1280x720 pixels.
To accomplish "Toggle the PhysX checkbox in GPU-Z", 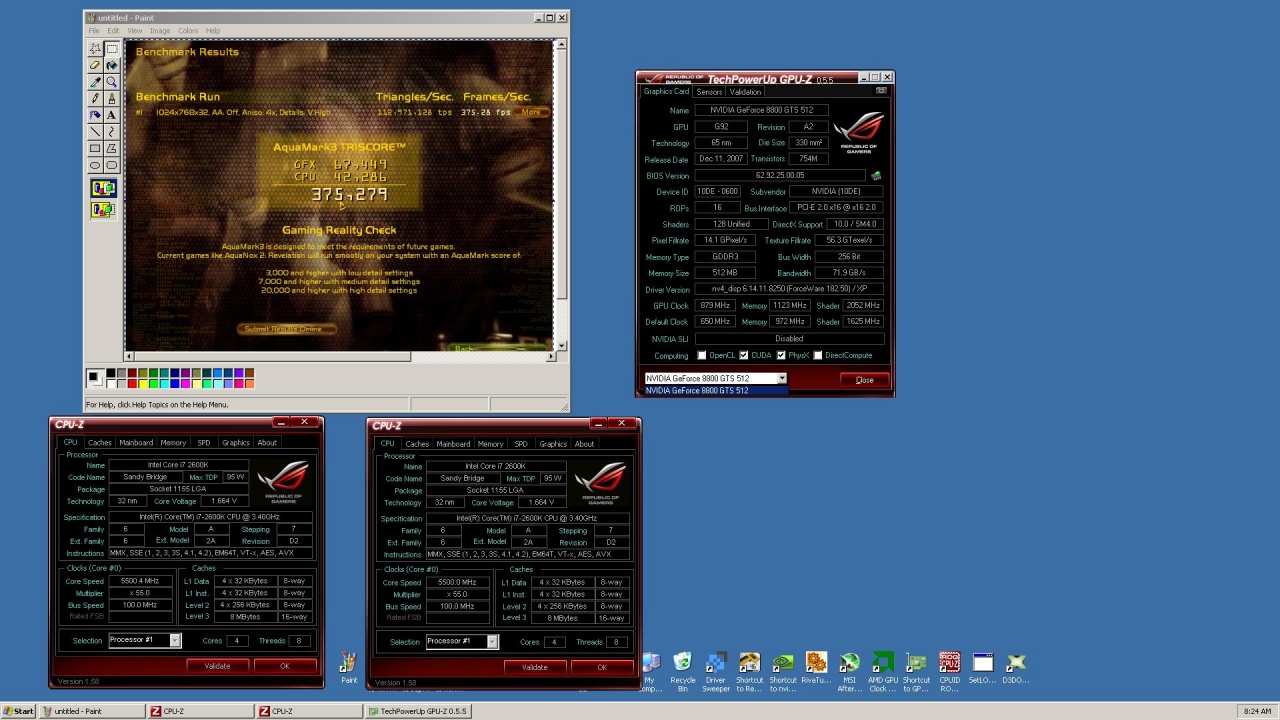I will click(781, 355).
